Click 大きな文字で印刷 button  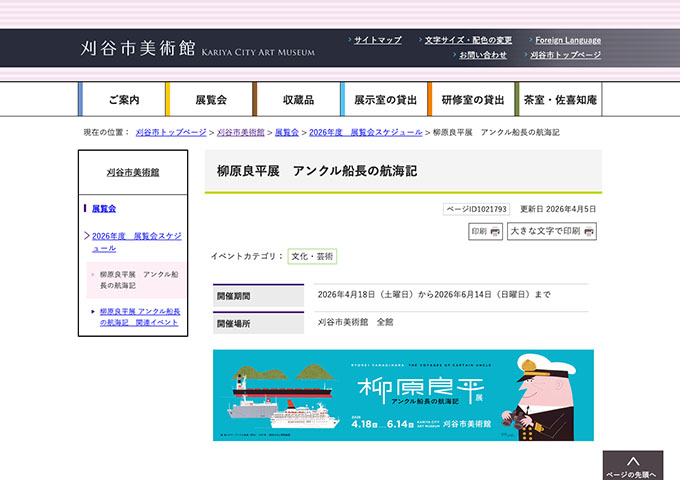coord(552,231)
